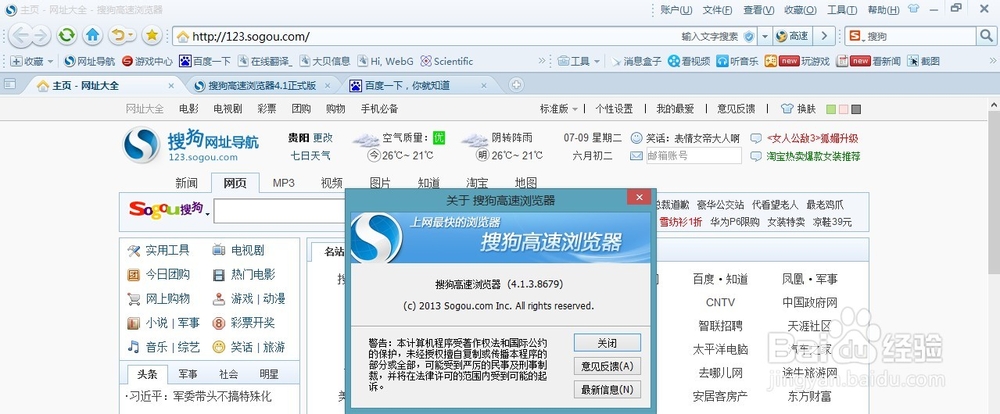1000x414 pixels.
Task: Click the magnifier search icon in search box
Action: click(985, 36)
